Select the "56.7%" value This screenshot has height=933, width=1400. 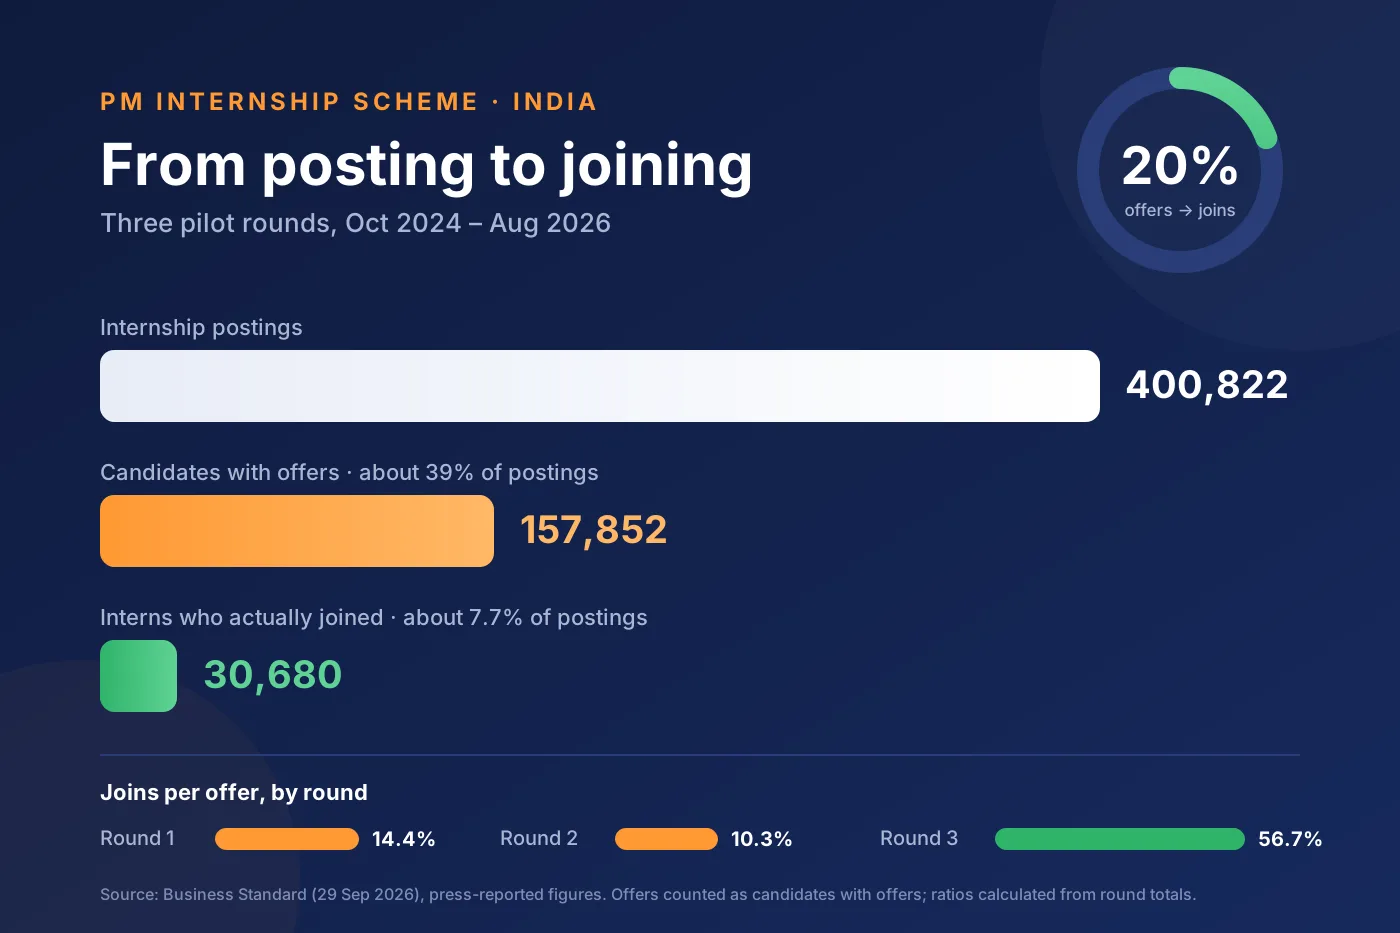pyautogui.click(x=1290, y=839)
